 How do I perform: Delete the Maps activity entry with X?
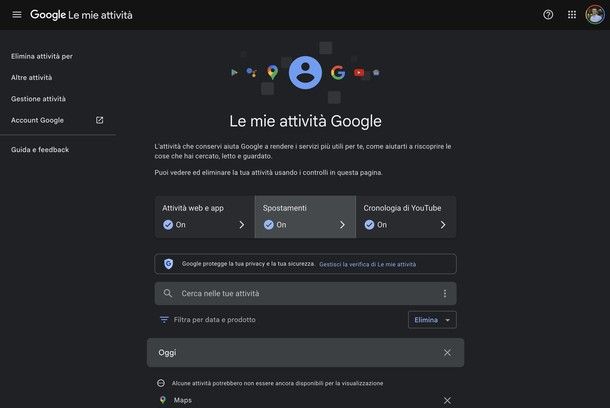[x=447, y=400]
